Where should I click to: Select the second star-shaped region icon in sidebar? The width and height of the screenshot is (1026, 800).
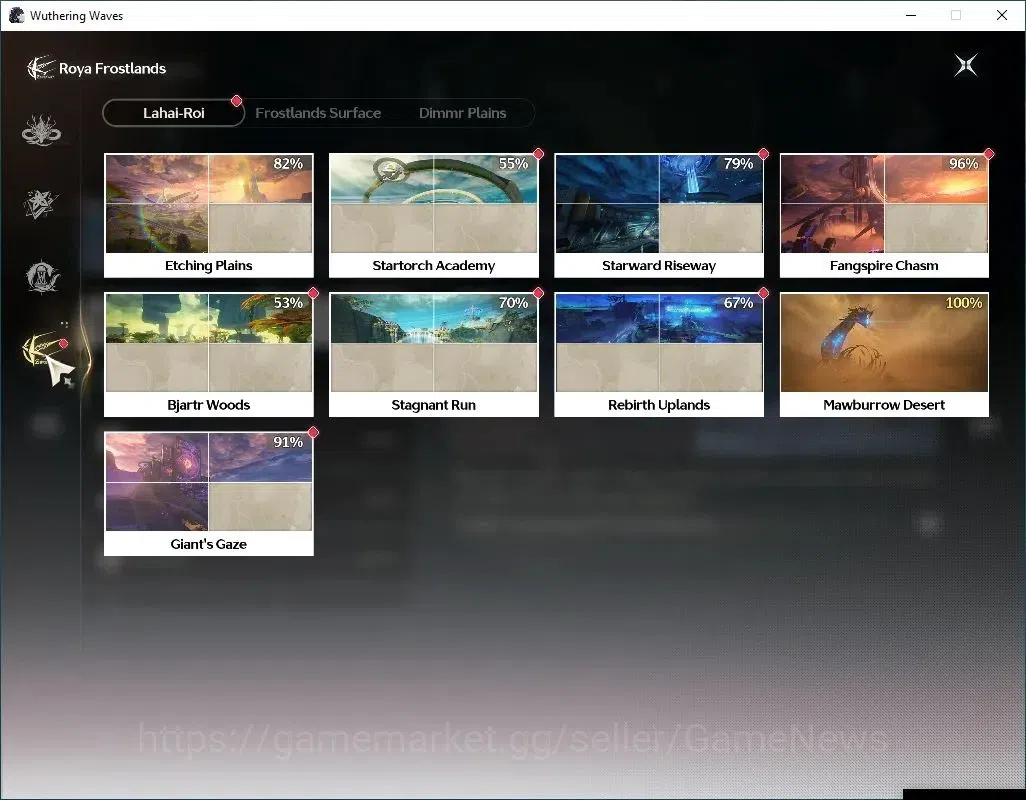(41, 203)
